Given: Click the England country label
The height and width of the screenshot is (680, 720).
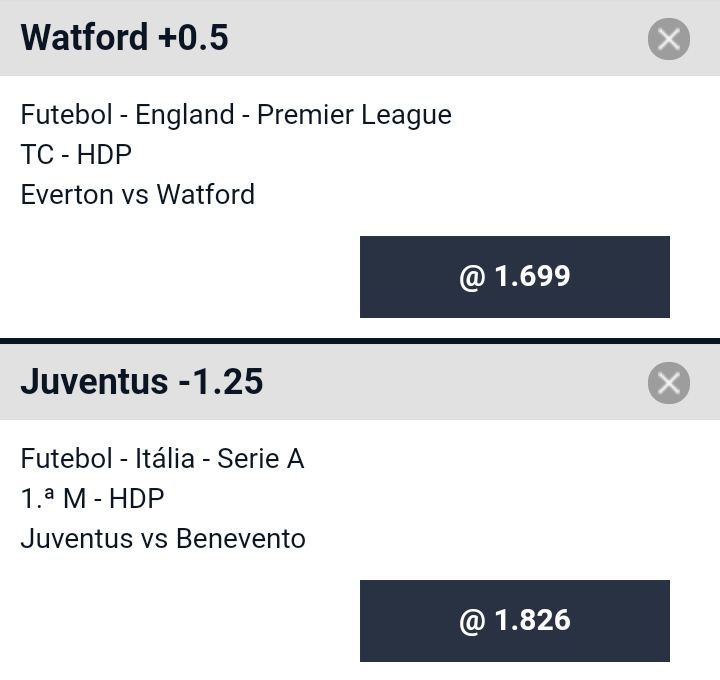Looking at the screenshot, I should [185, 115].
